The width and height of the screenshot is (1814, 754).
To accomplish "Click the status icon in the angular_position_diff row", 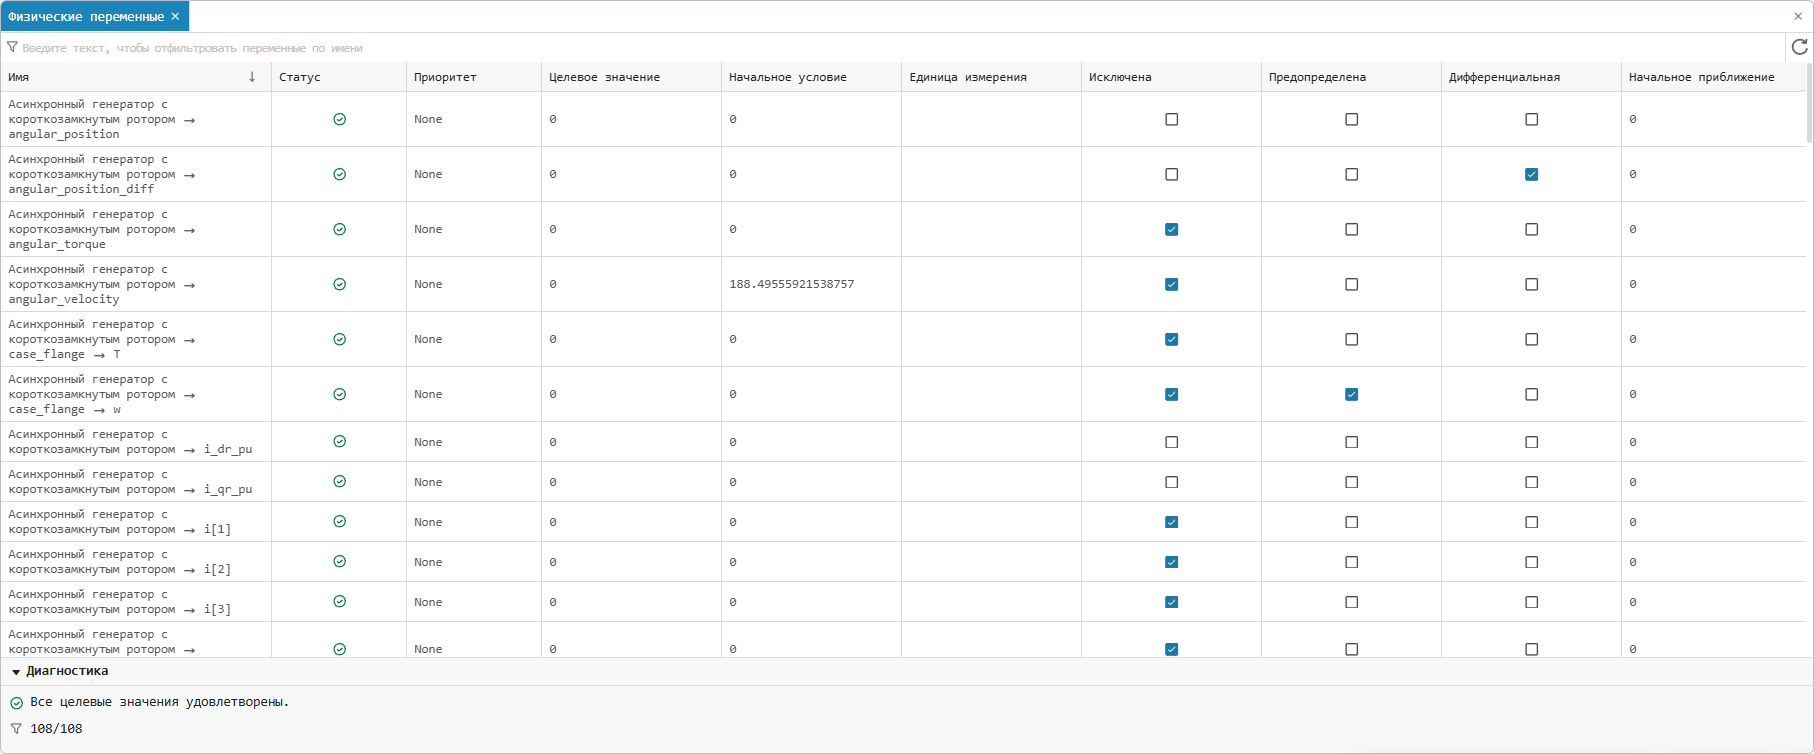I will point(340,174).
